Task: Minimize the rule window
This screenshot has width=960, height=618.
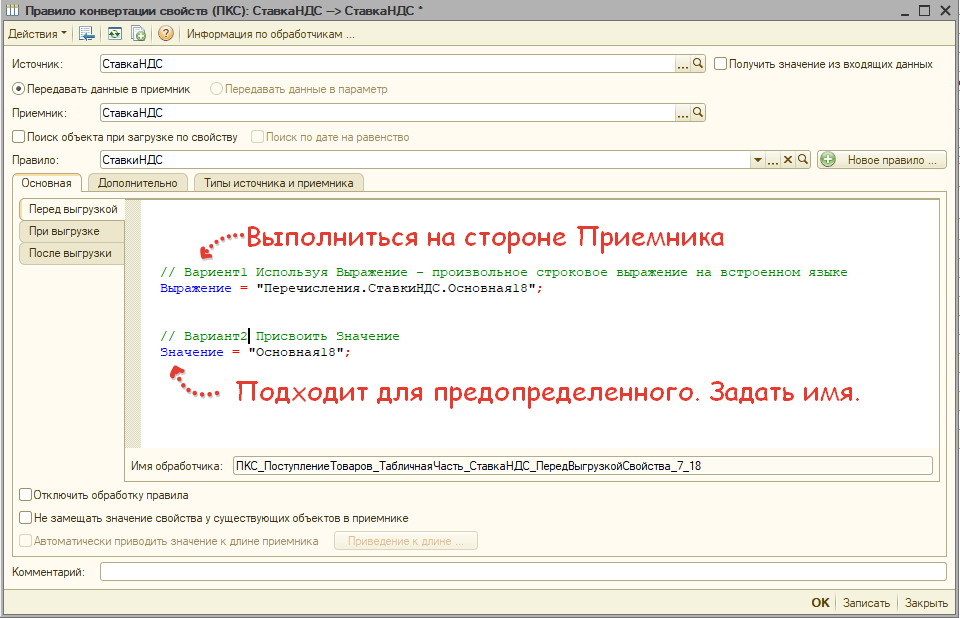Action: pyautogui.click(x=905, y=12)
